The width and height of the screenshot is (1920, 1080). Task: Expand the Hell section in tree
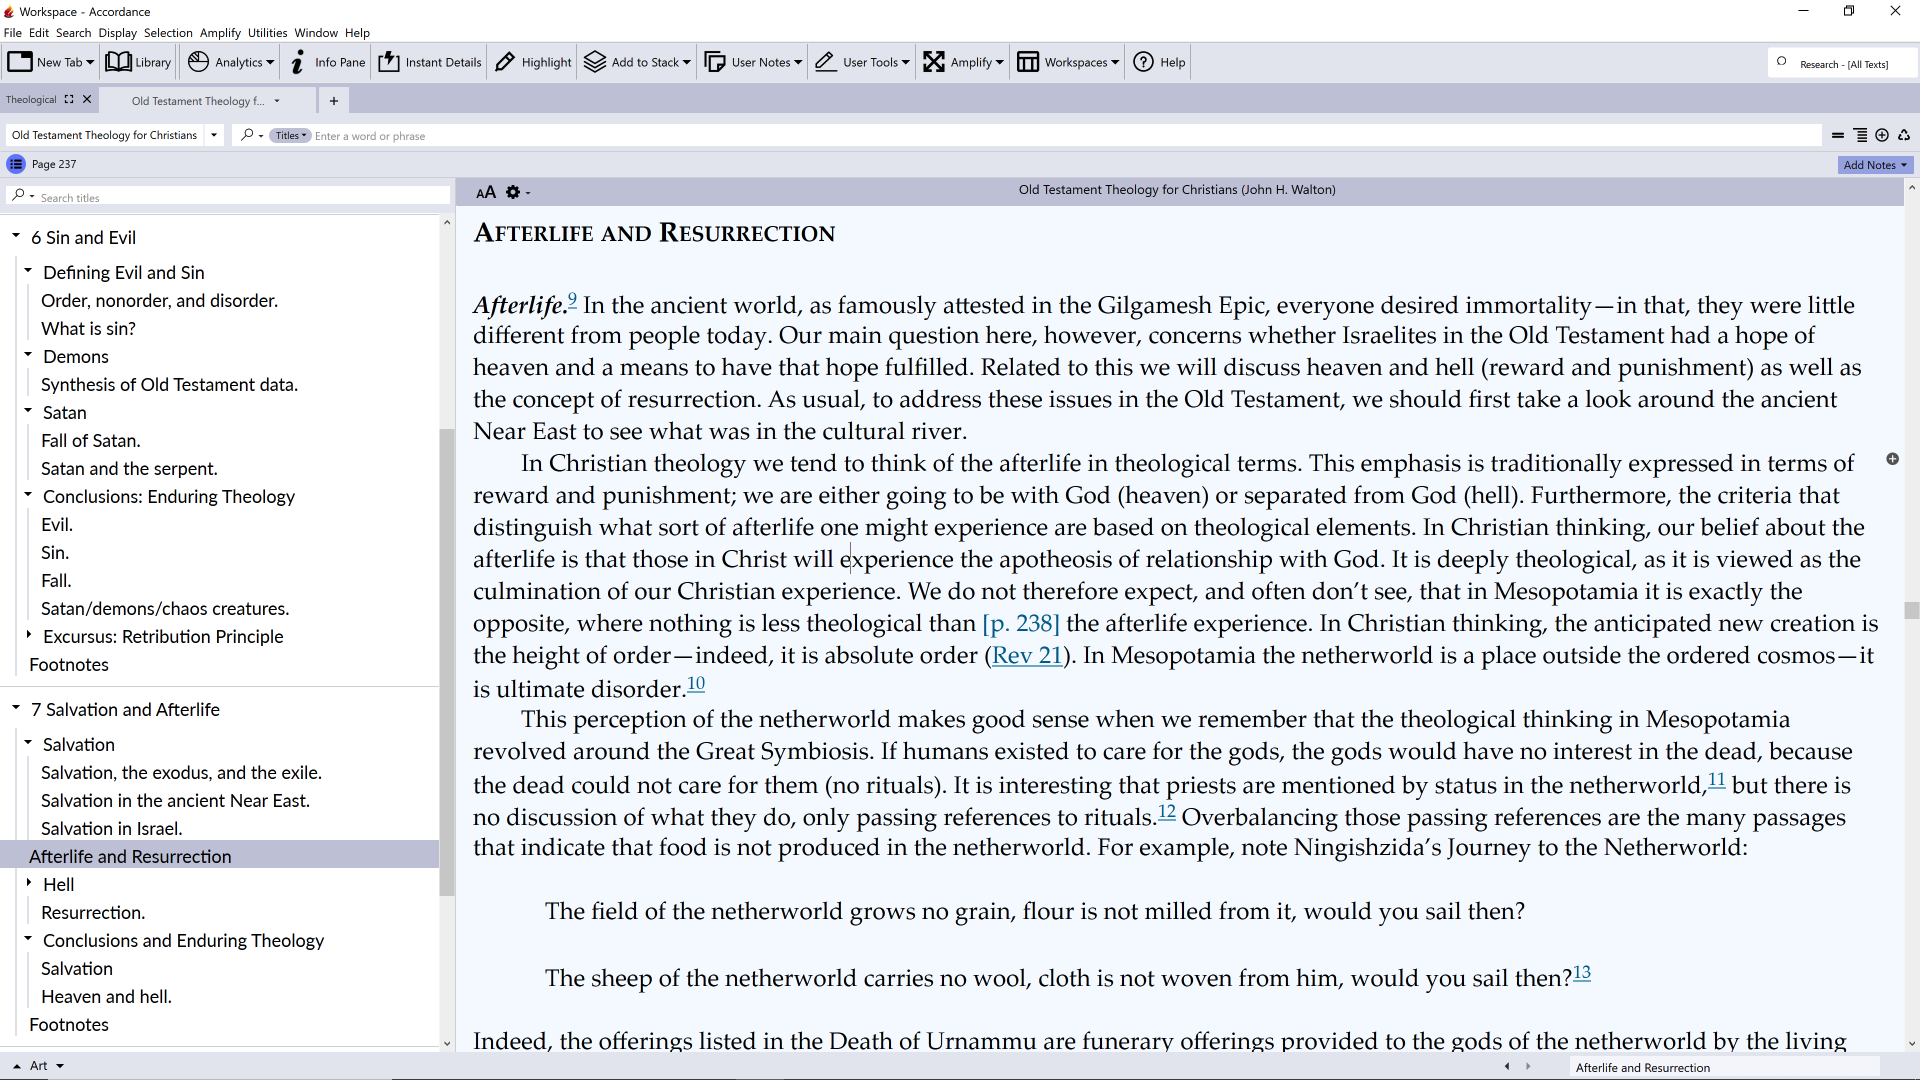coord(28,883)
